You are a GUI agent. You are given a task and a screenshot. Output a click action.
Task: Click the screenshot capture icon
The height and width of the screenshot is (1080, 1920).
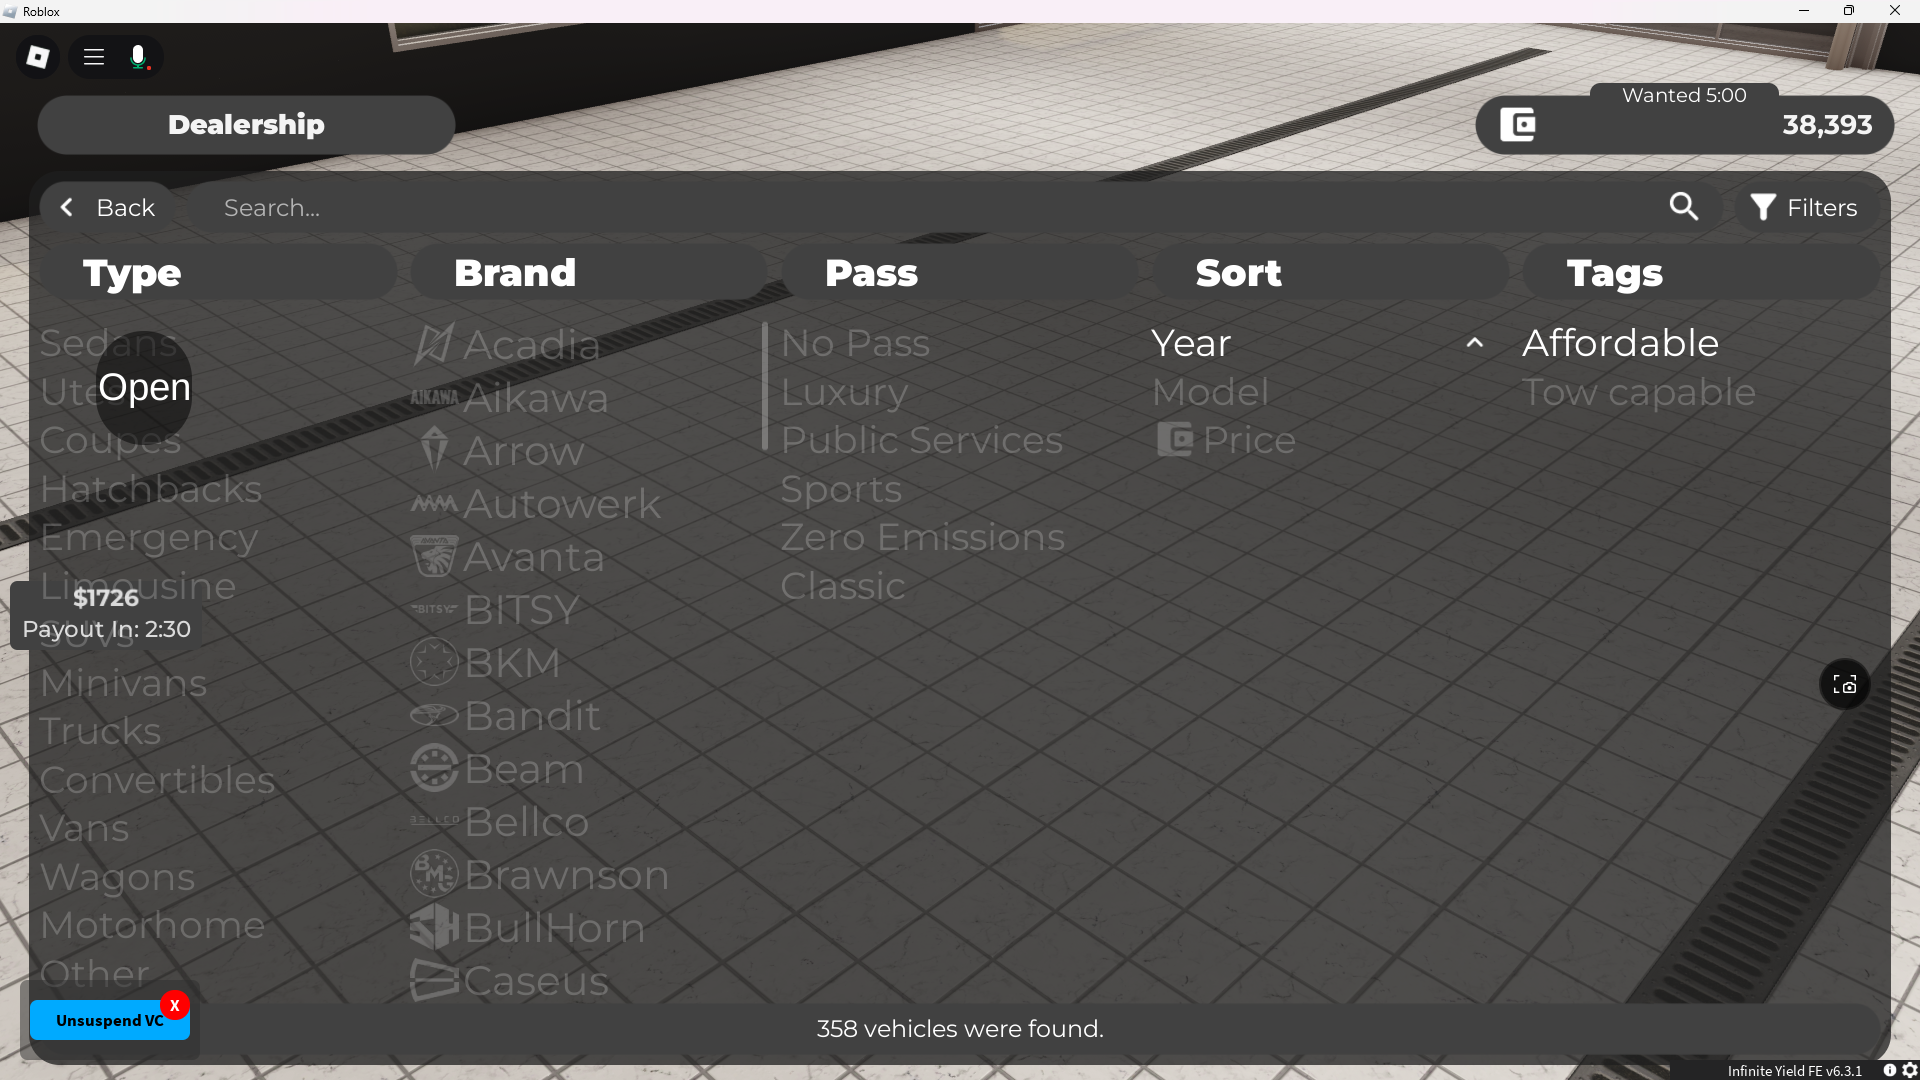tap(1844, 684)
